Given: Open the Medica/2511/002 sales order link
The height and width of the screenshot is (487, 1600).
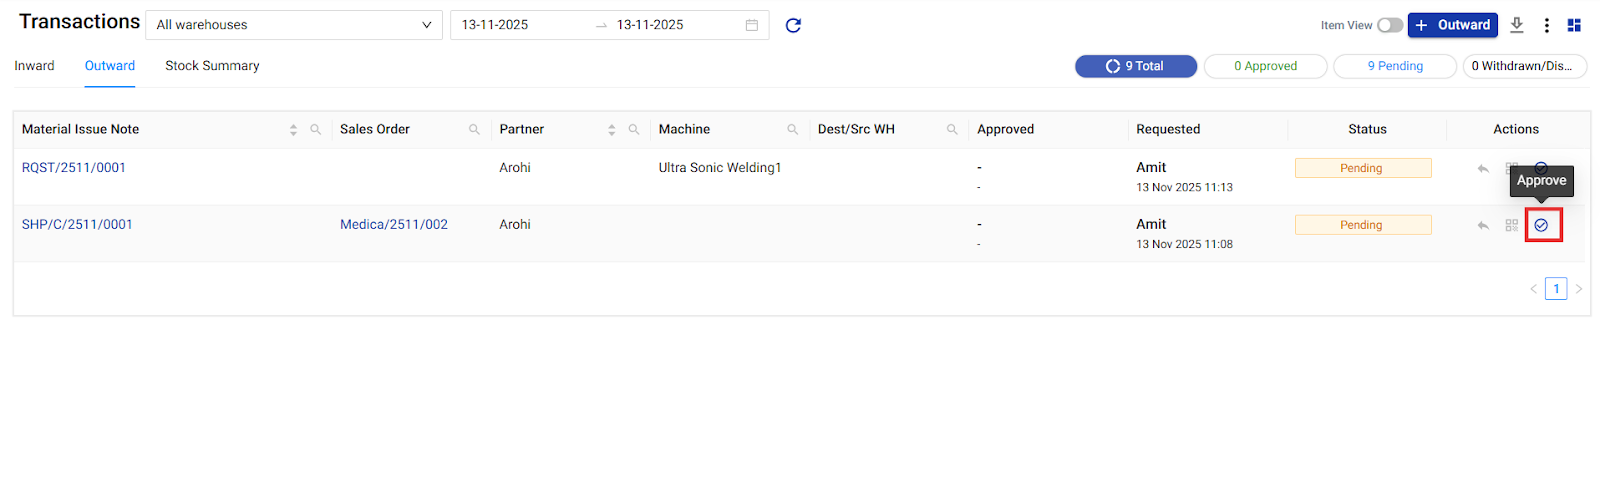Looking at the screenshot, I should click(394, 225).
